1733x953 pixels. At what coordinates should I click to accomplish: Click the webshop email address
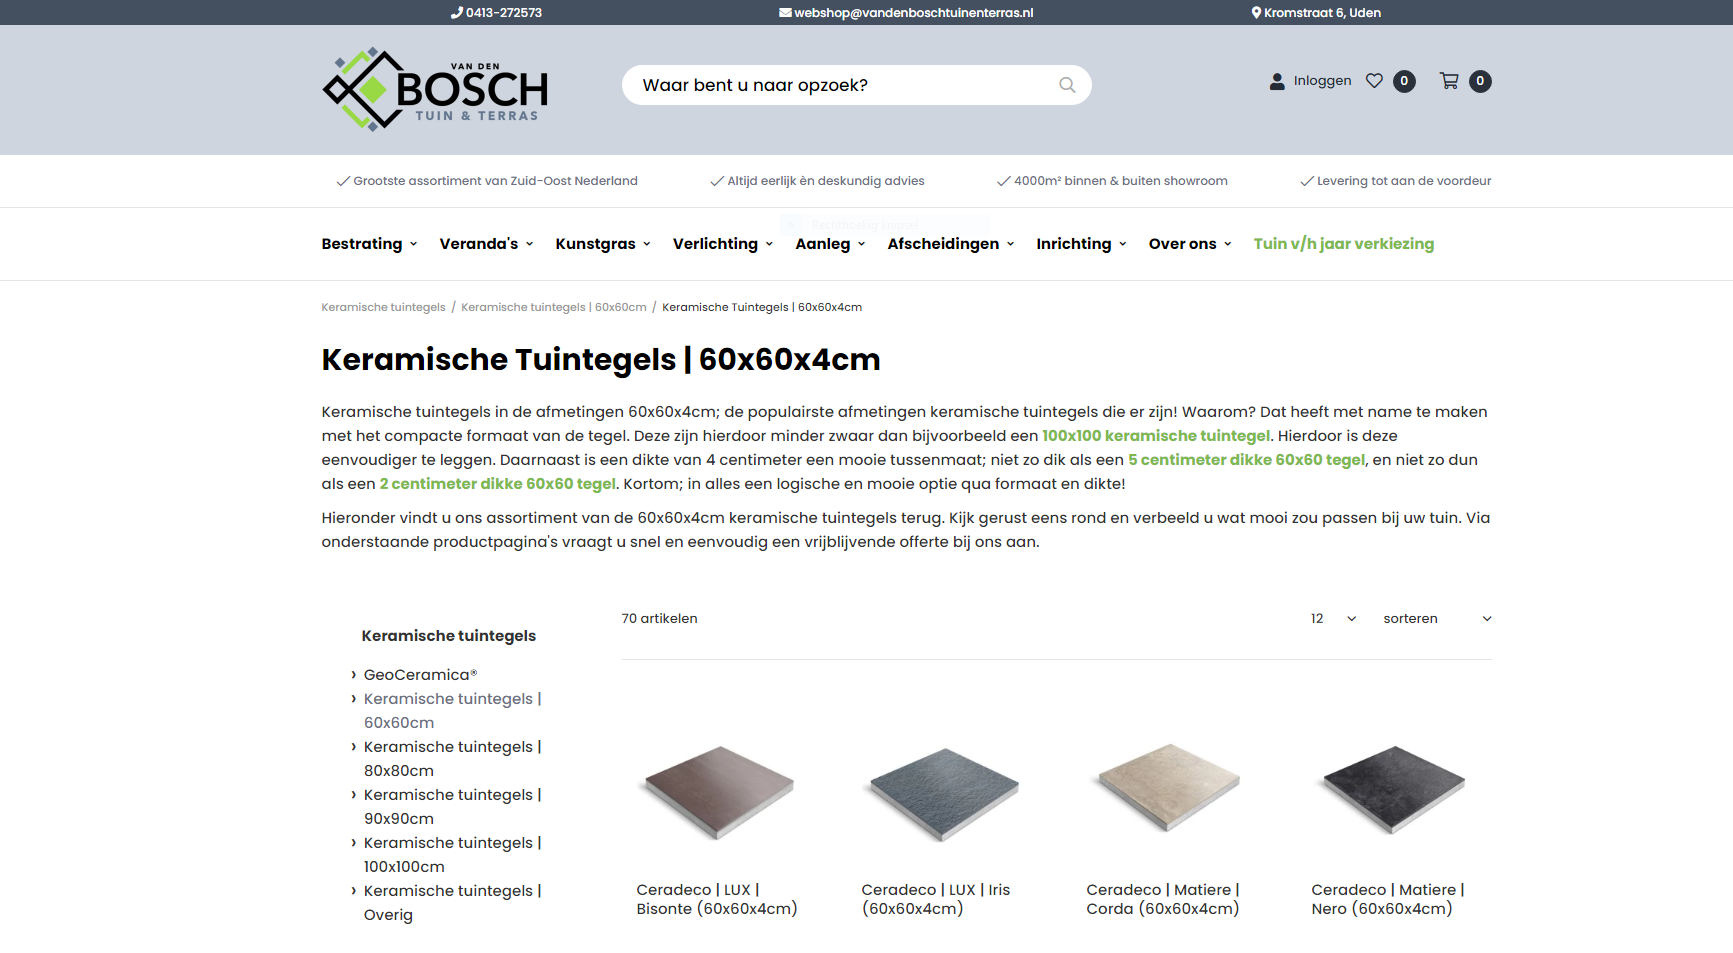click(x=906, y=13)
